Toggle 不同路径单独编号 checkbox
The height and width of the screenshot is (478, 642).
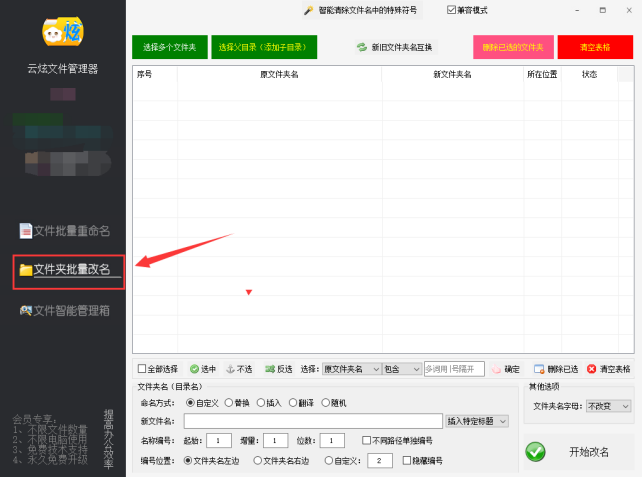(x=366, y=440)
